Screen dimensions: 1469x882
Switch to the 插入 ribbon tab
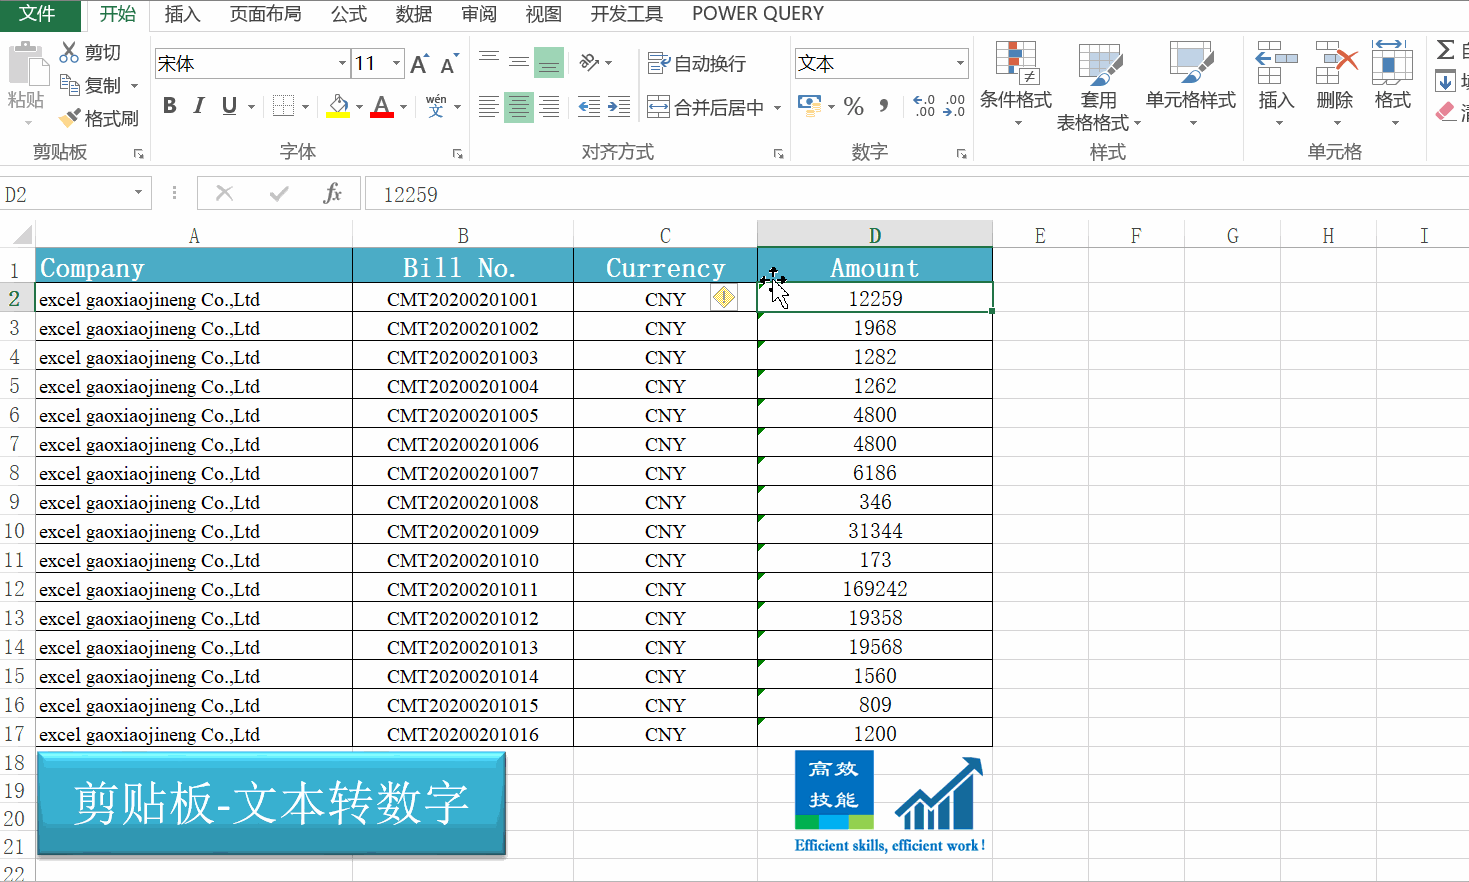182,14
